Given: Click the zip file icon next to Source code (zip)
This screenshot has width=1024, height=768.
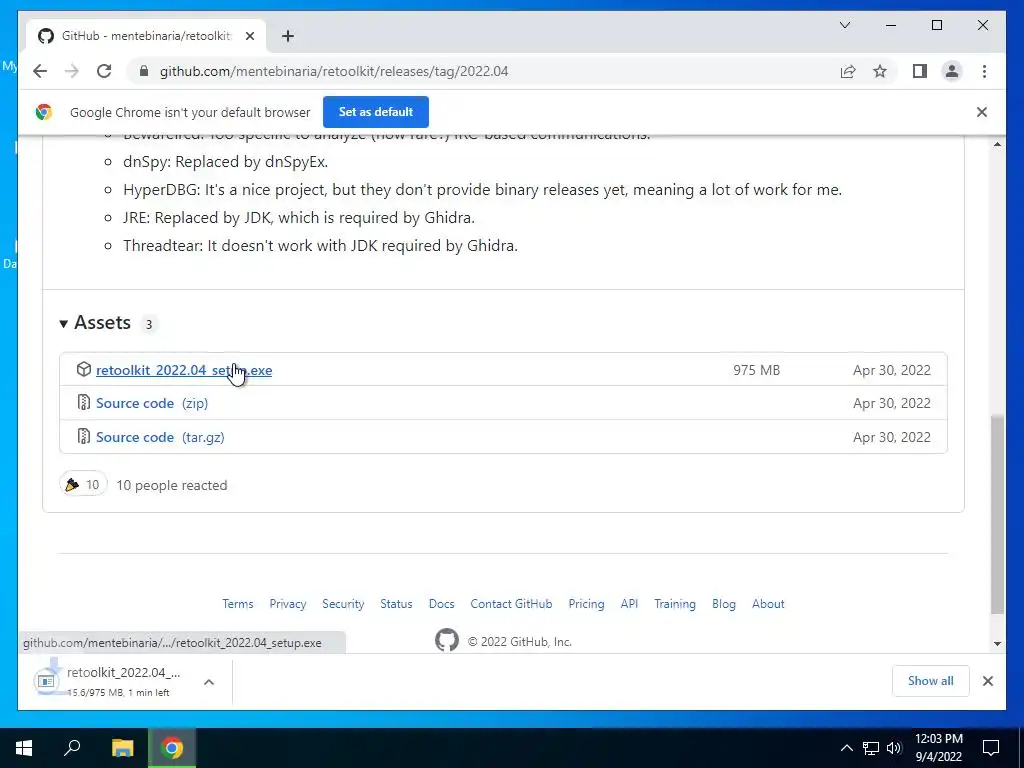Looking at the screenshot, I should 84,402.
